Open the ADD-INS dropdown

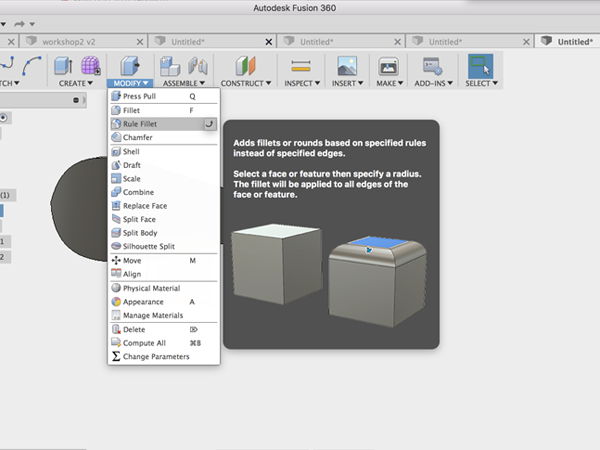tap(434, 83)
